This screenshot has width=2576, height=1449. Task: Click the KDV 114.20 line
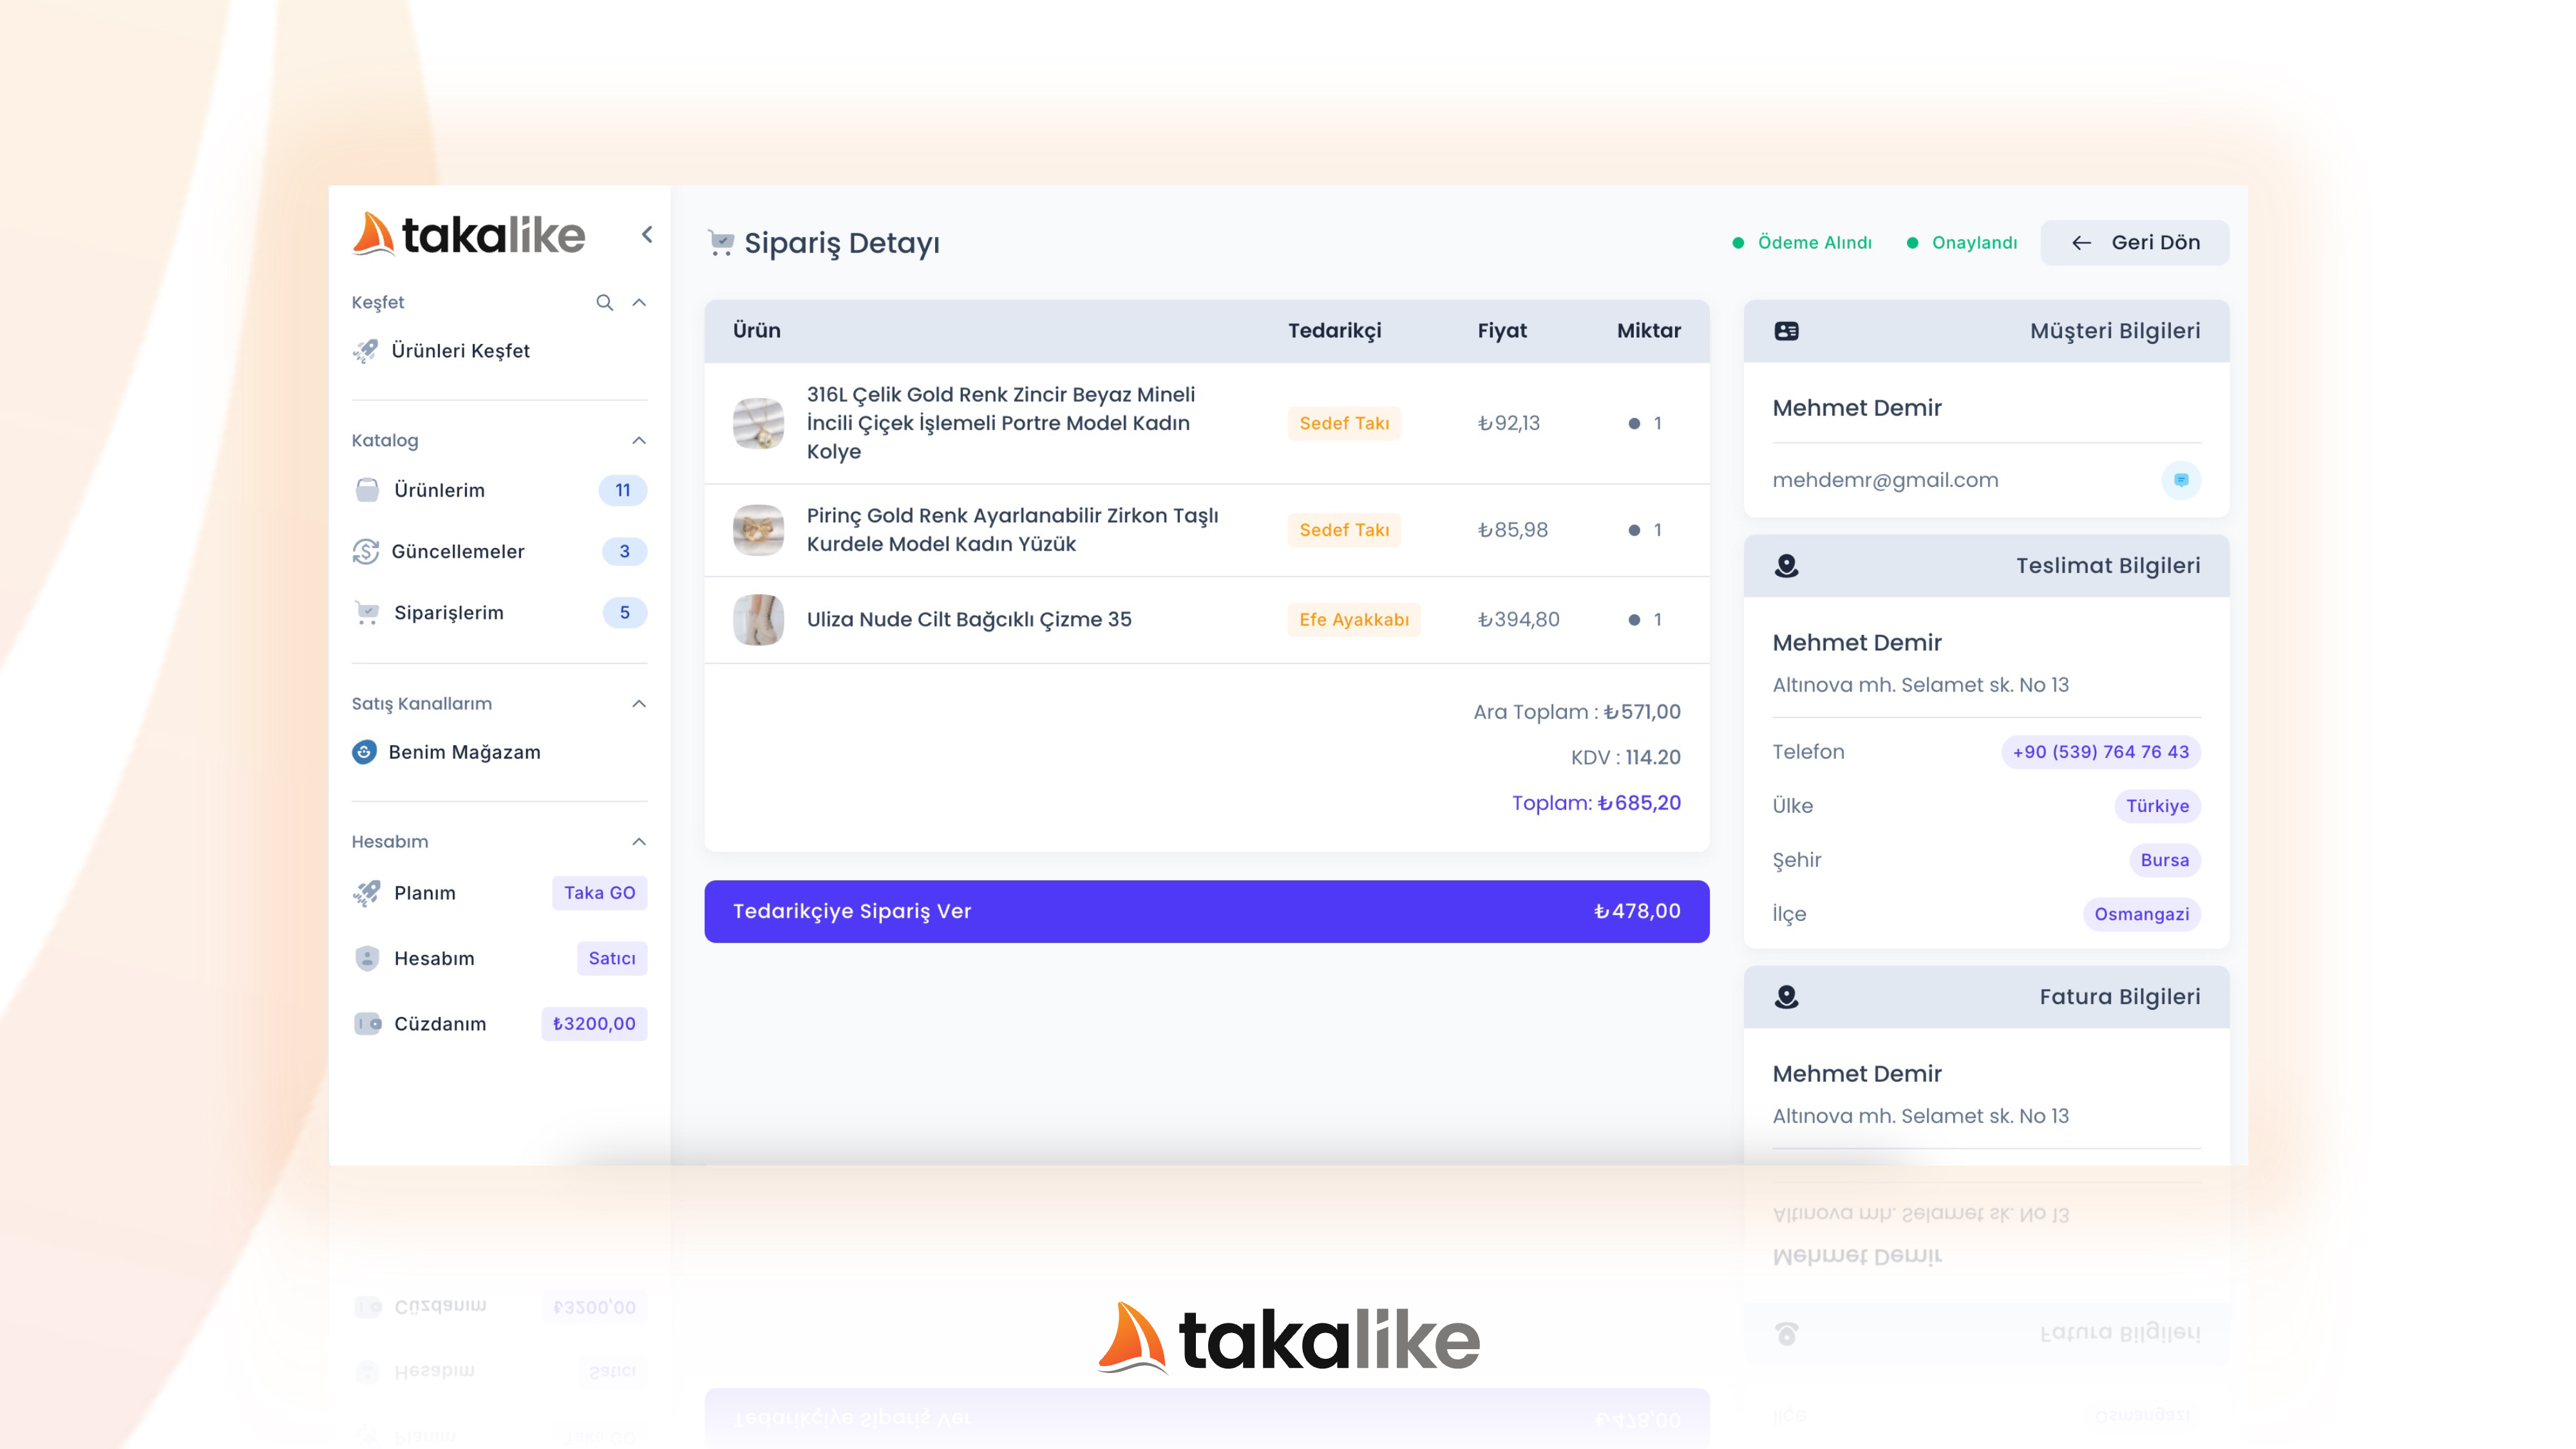(1626, 757)
